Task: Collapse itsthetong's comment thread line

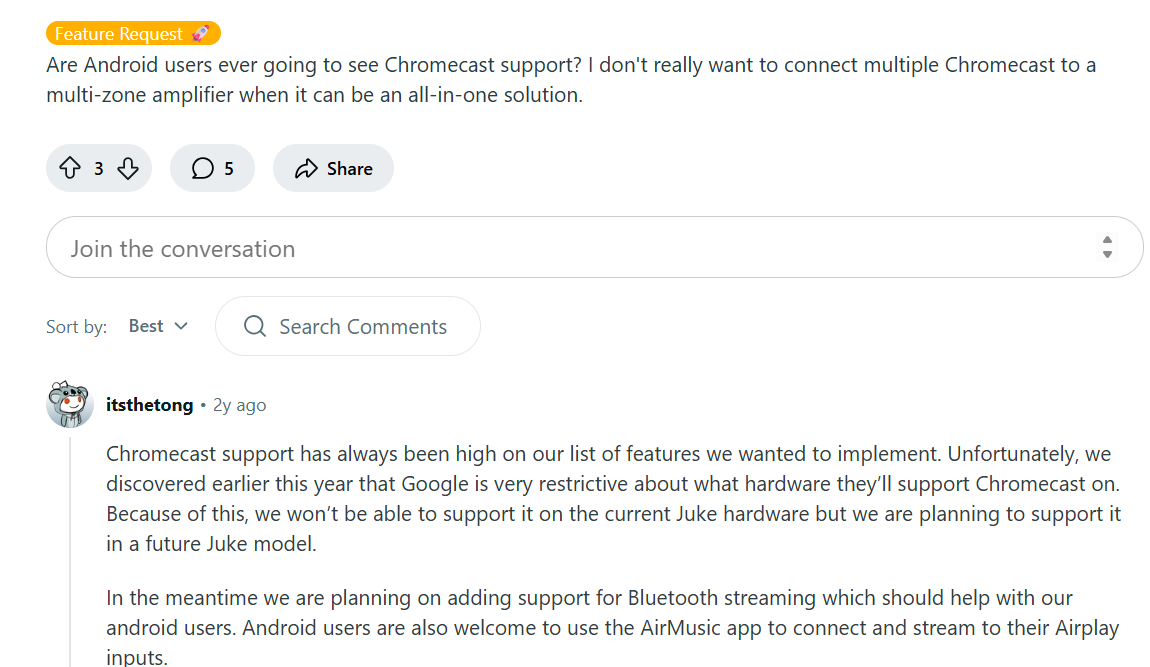Action: (x=70, y=550)
